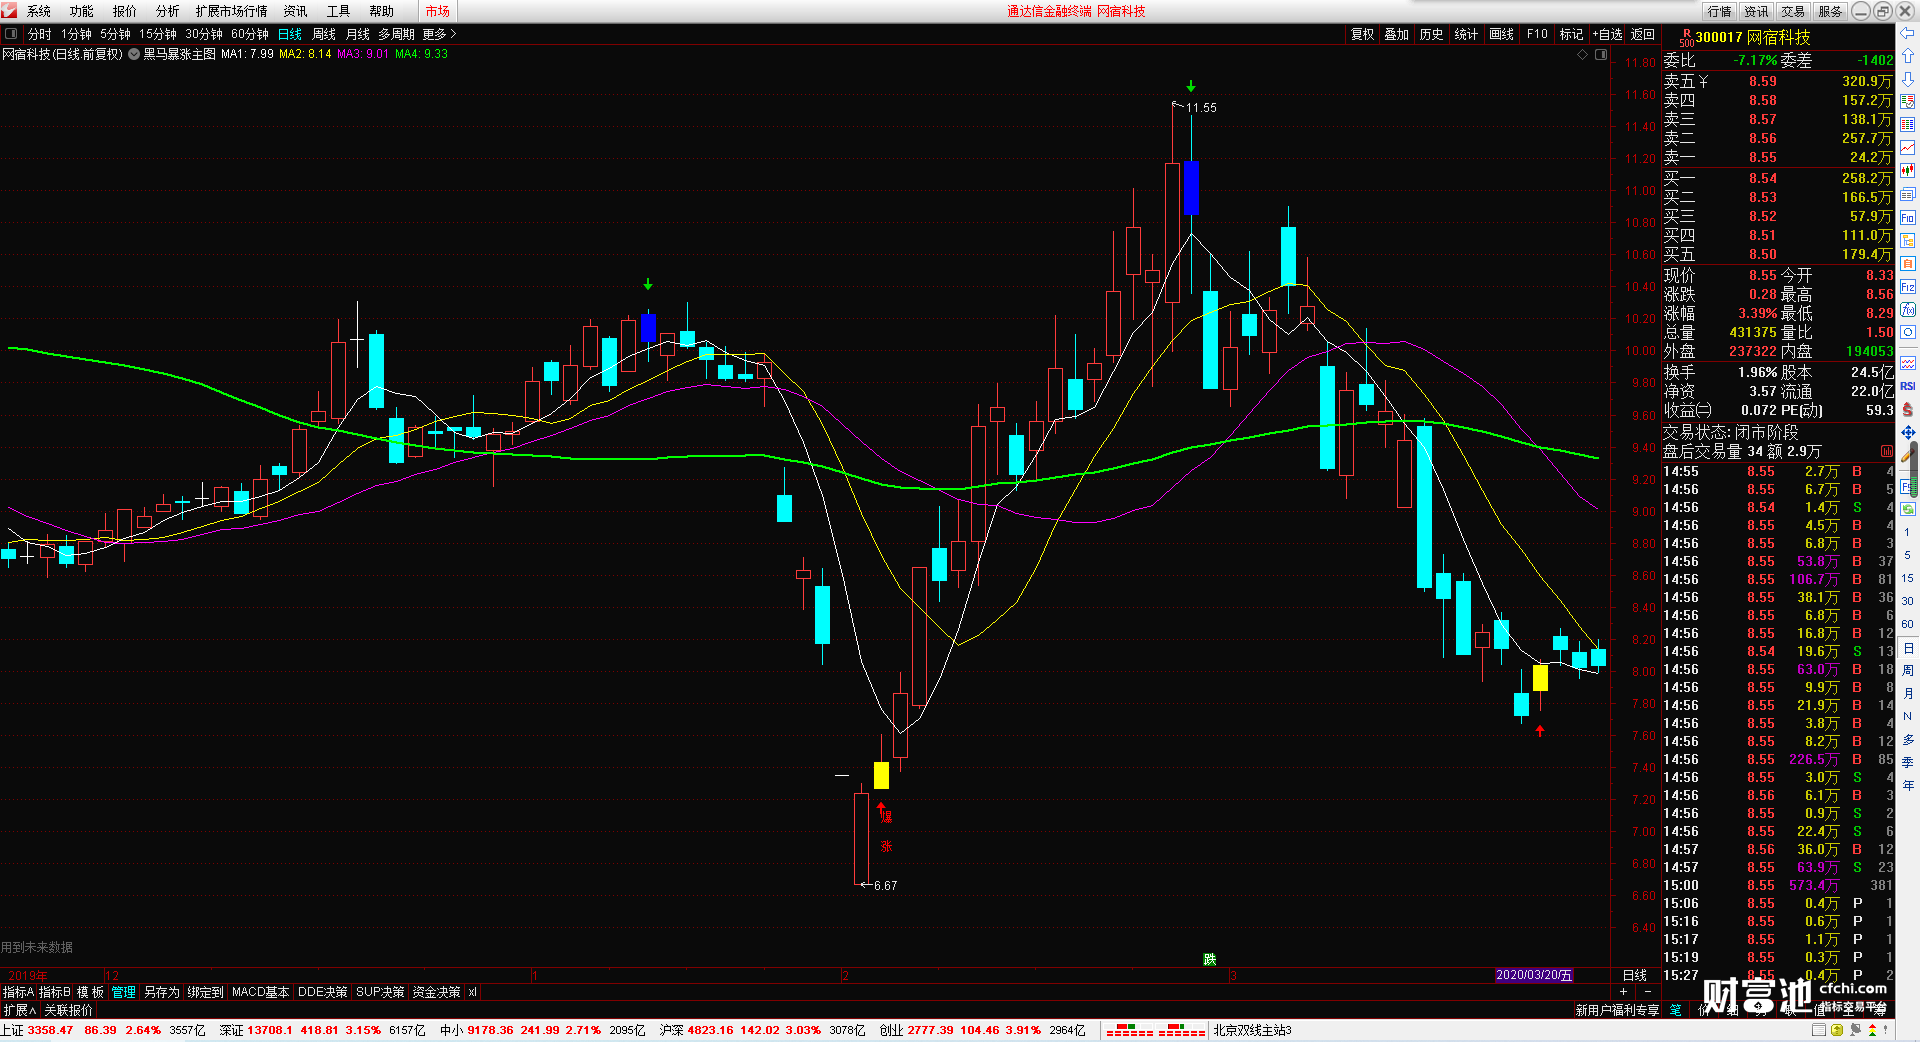Screen dimensions: 1920x1042
Task: Open the 分析 menu
Action: click(x=168, y=11)
